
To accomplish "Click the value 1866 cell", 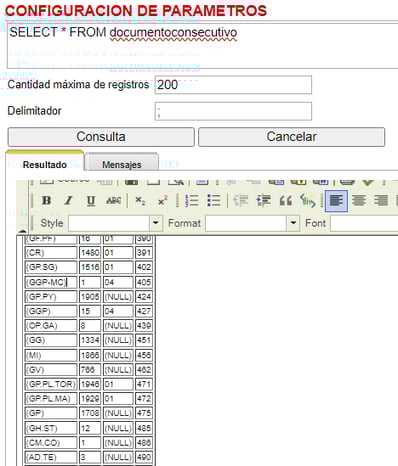I will tap(90, 355).
